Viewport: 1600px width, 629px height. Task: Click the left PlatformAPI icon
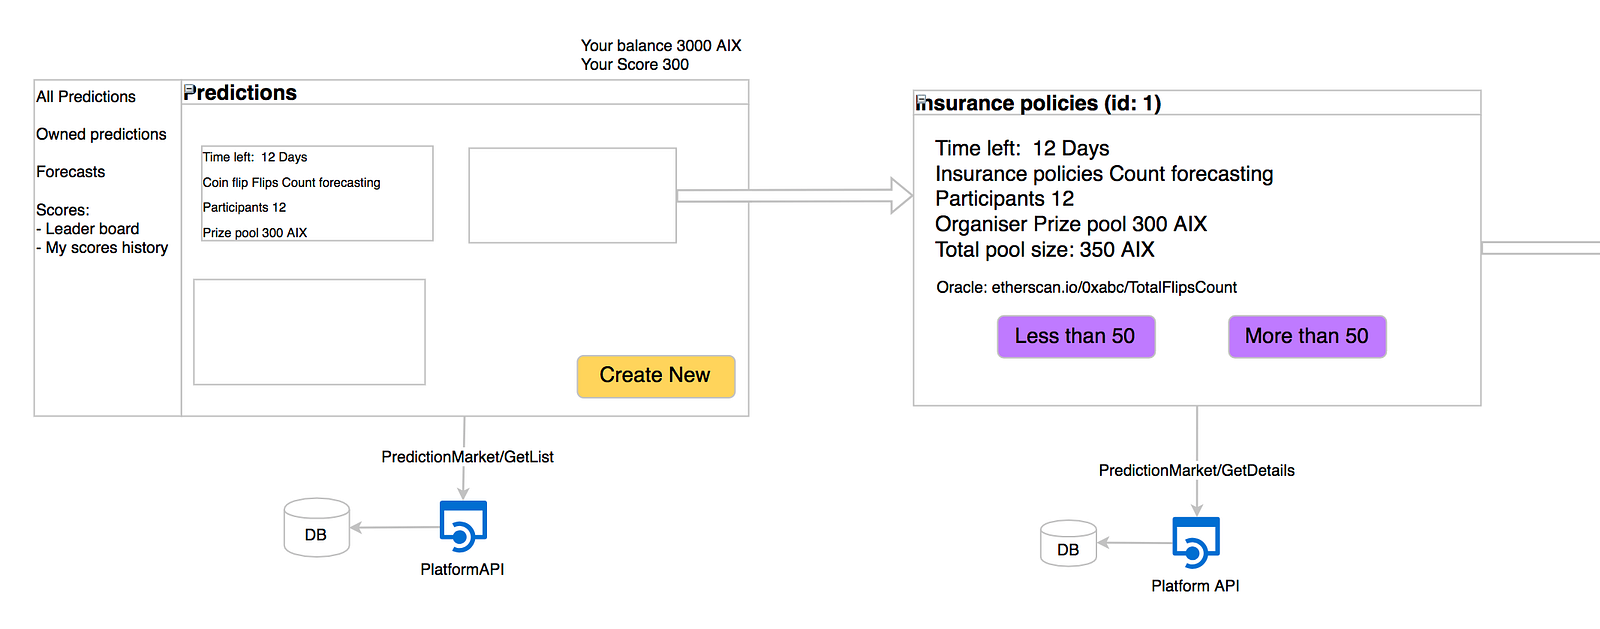[463, 526]
